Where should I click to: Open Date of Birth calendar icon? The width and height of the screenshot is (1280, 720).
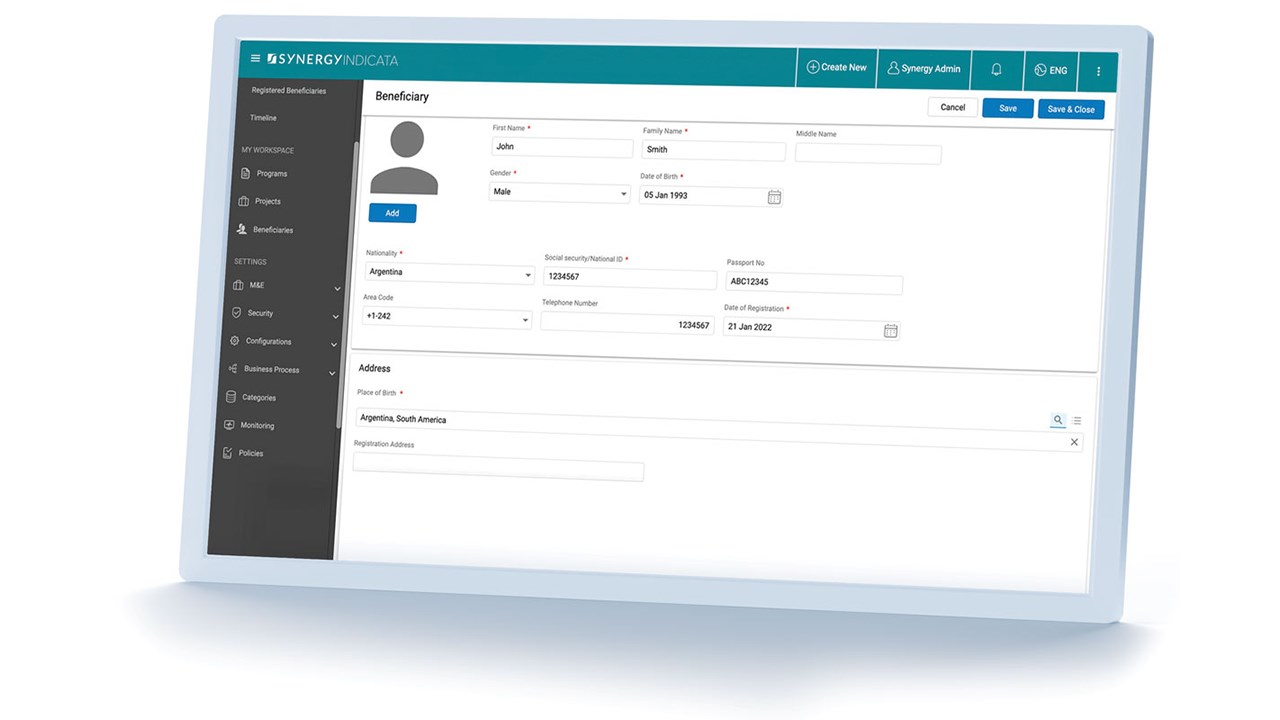pos(774,197)
